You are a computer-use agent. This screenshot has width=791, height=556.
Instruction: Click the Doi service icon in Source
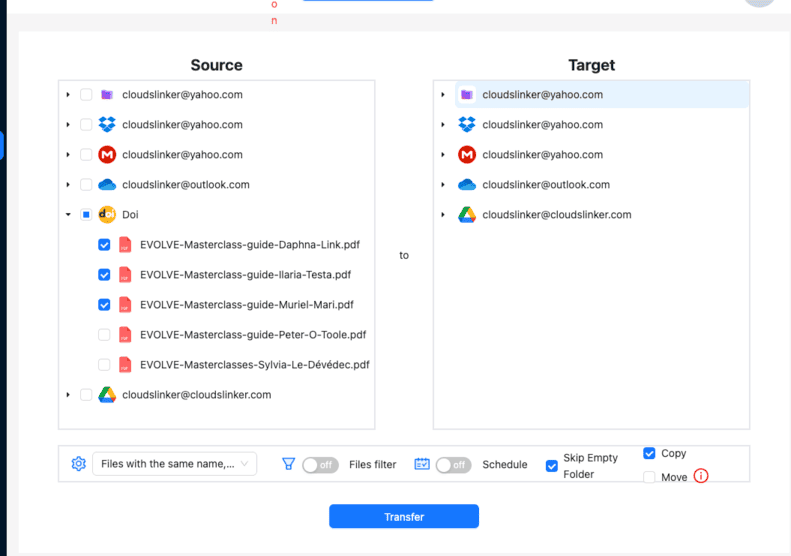tap(107, 214)
